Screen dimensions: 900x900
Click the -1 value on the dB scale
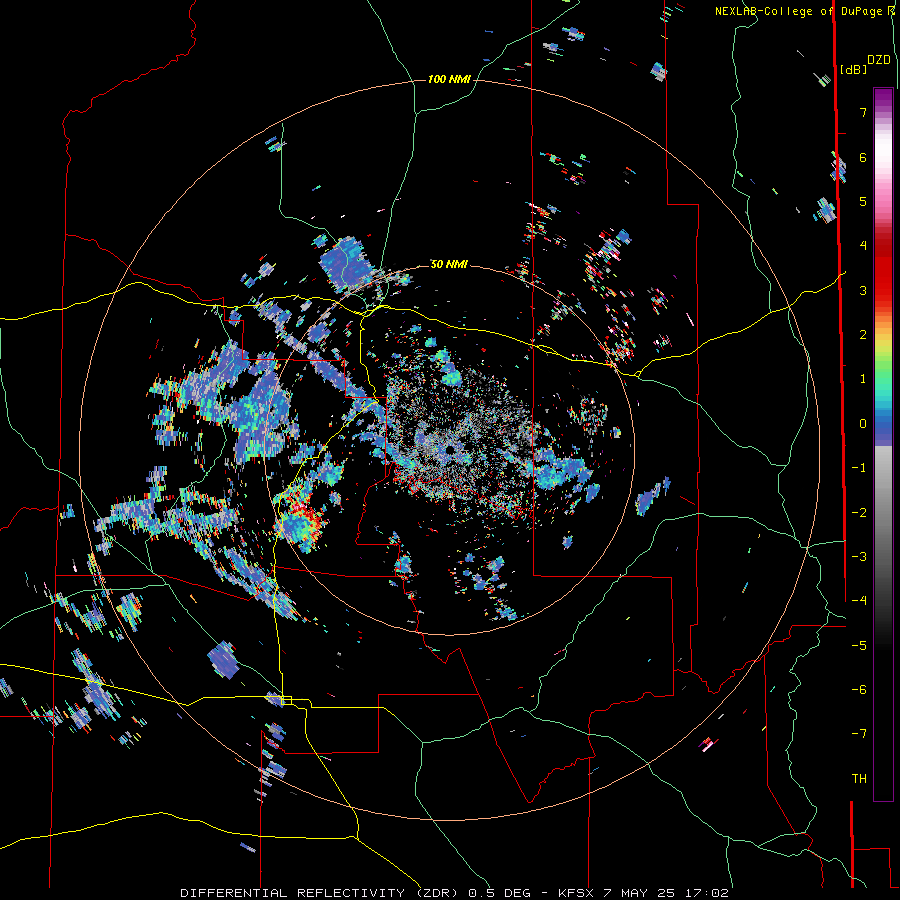pos(859,468)
